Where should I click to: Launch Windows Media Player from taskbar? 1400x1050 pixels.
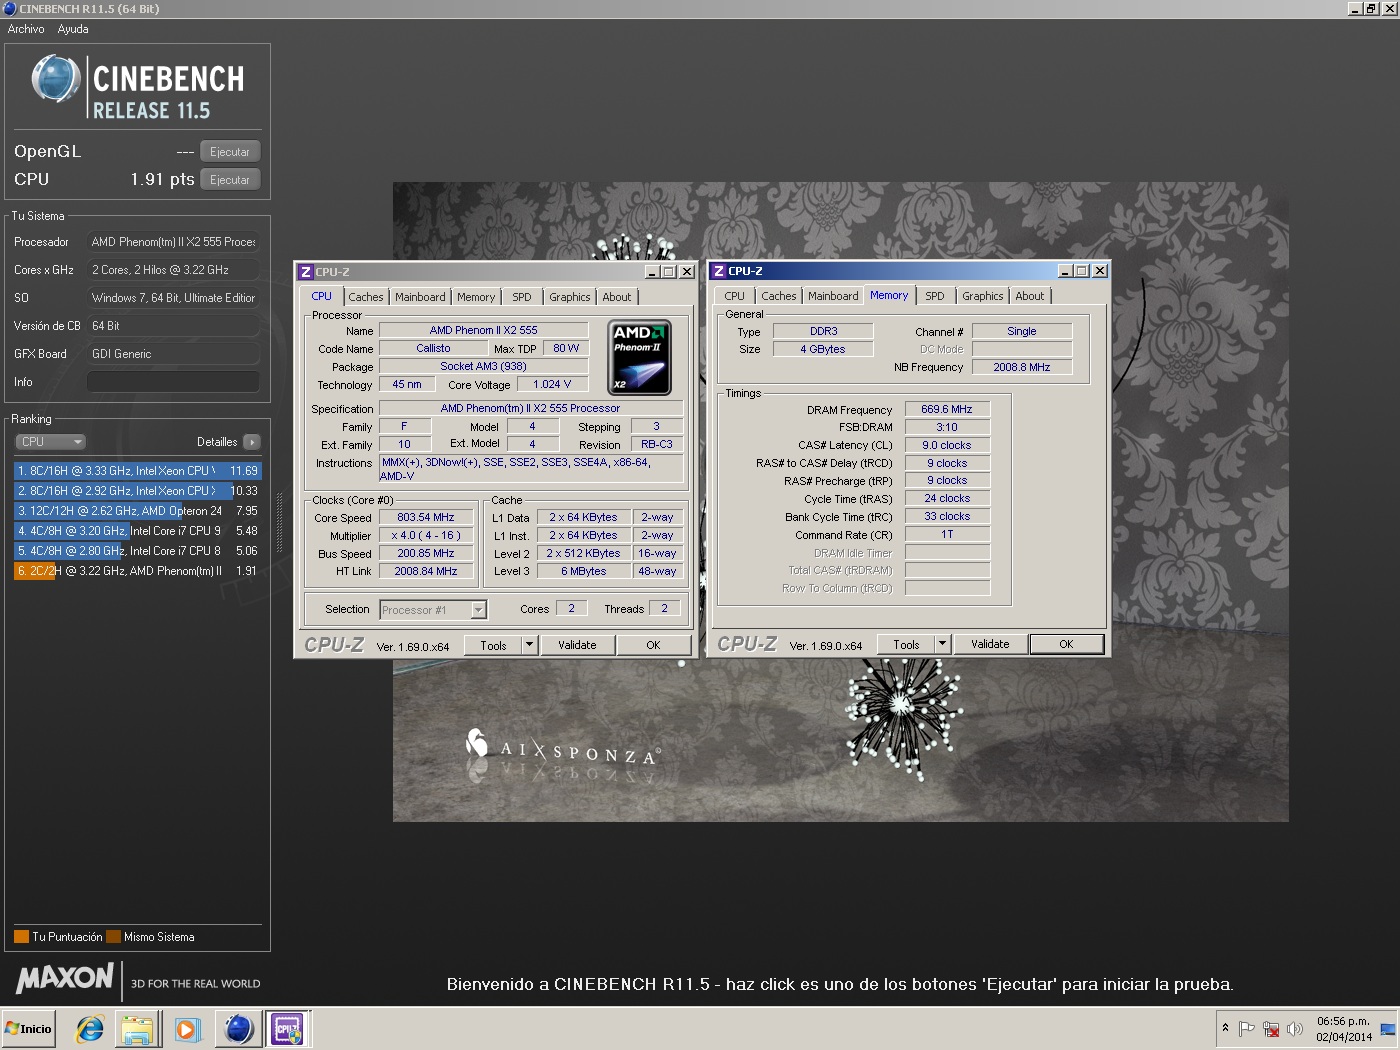pyautogui.click(x=187, y=1029)
